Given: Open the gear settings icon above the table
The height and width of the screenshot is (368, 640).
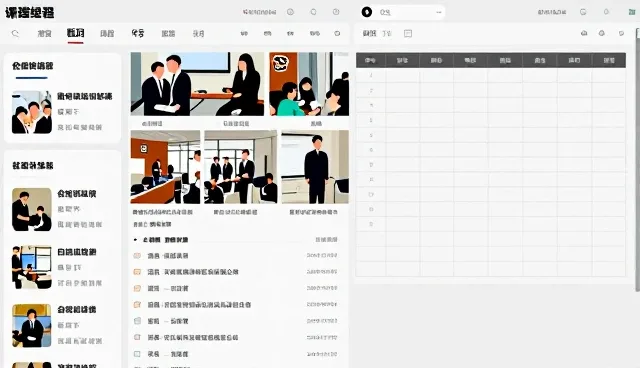Looking at the screenshot, I should [602, 33].
